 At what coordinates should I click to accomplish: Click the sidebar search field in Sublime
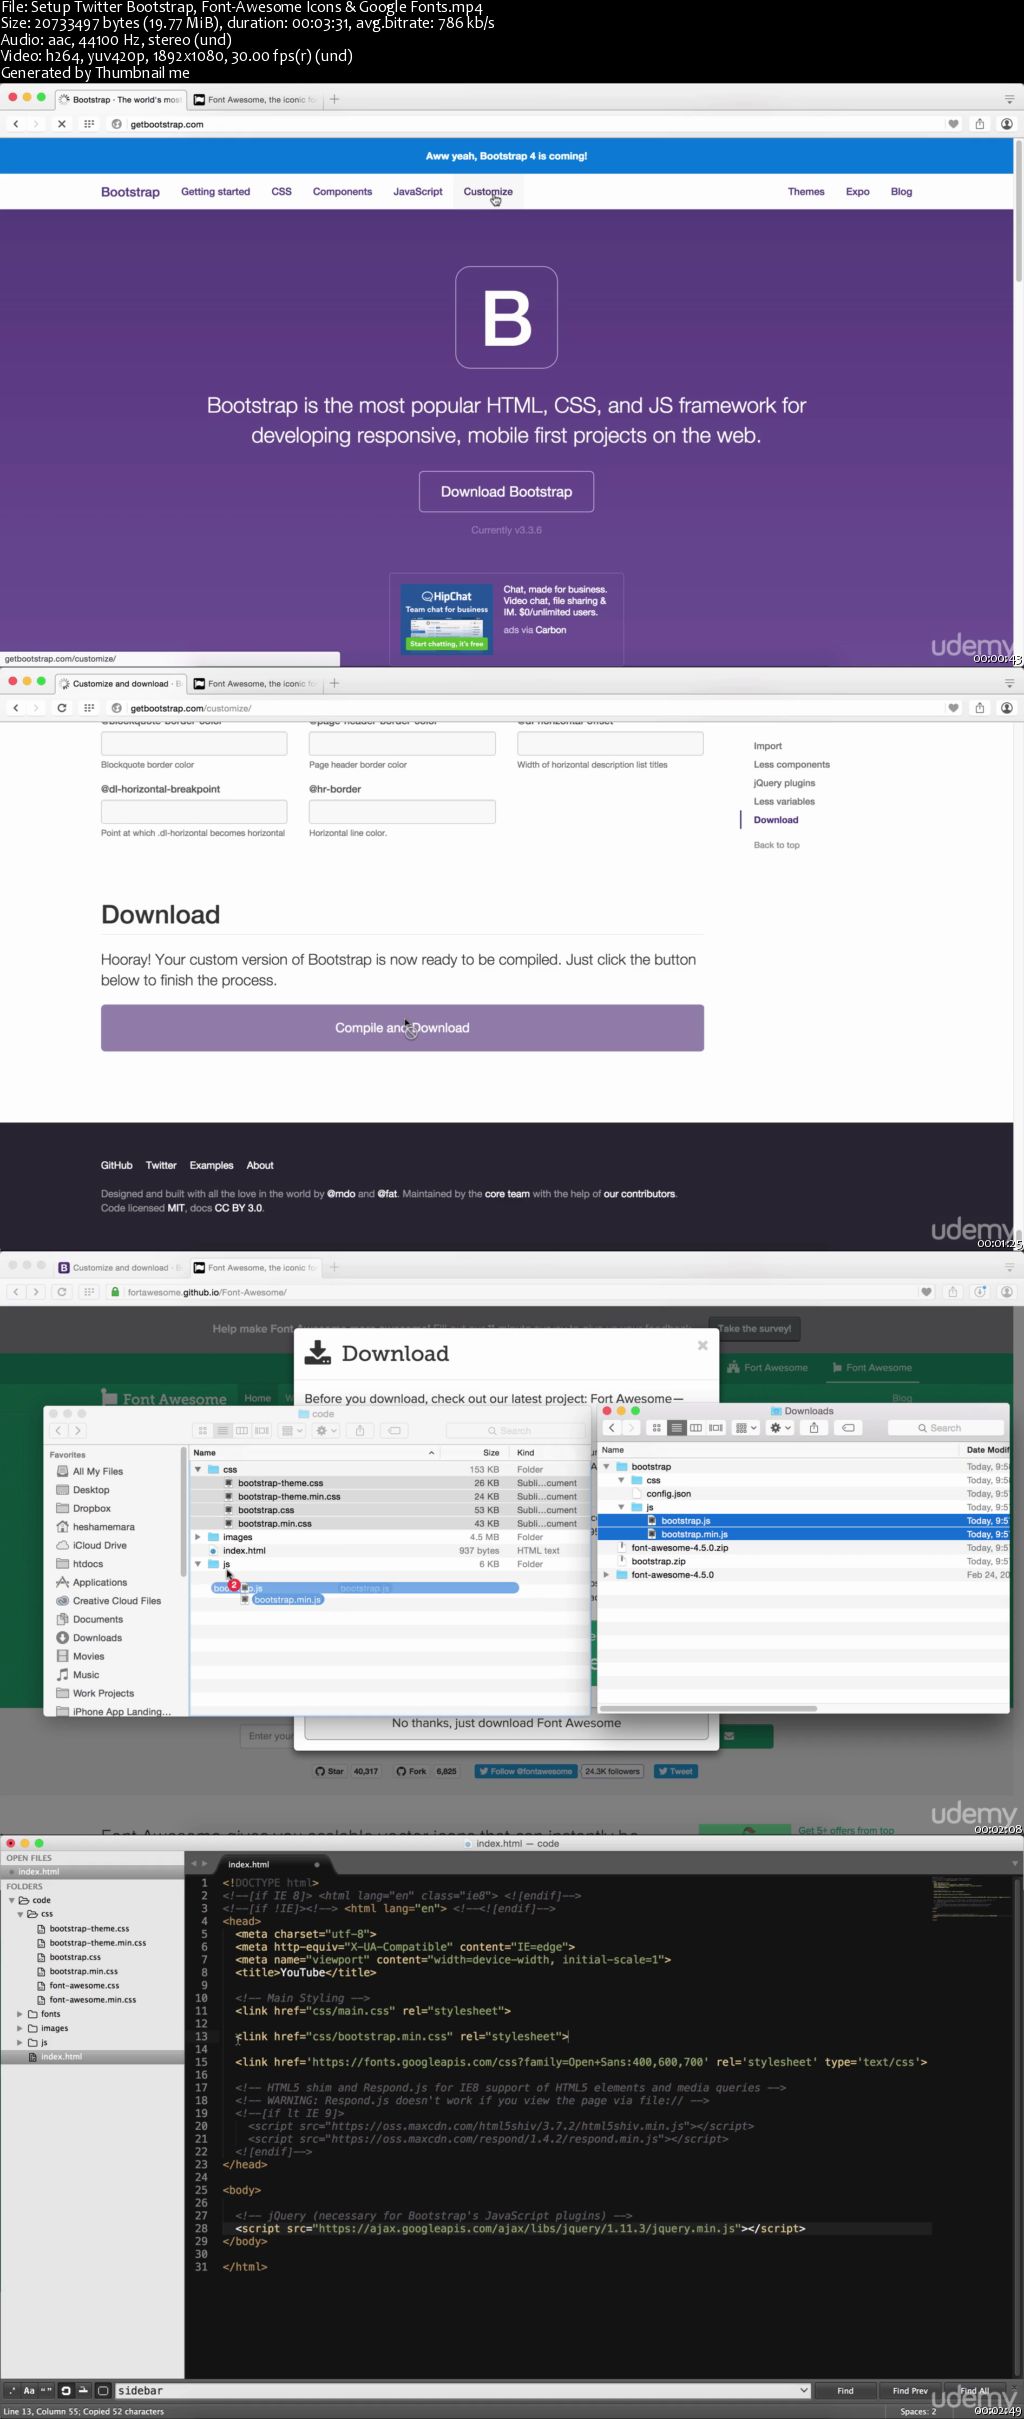pyautogui.click(x=462, y=2391)
